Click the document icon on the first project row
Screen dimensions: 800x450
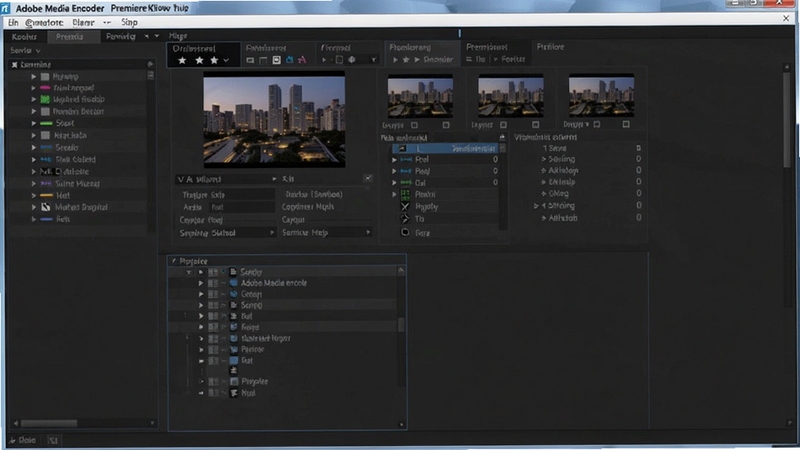233,272
